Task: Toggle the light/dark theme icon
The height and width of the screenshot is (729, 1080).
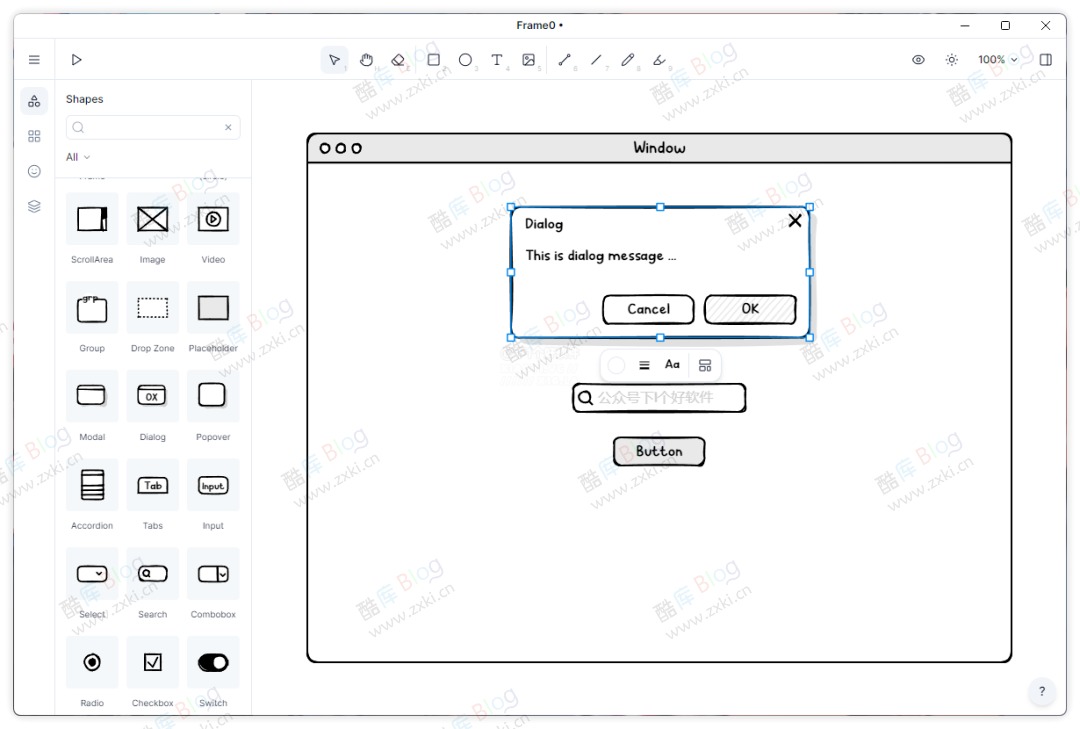Action: click(951, 60)
